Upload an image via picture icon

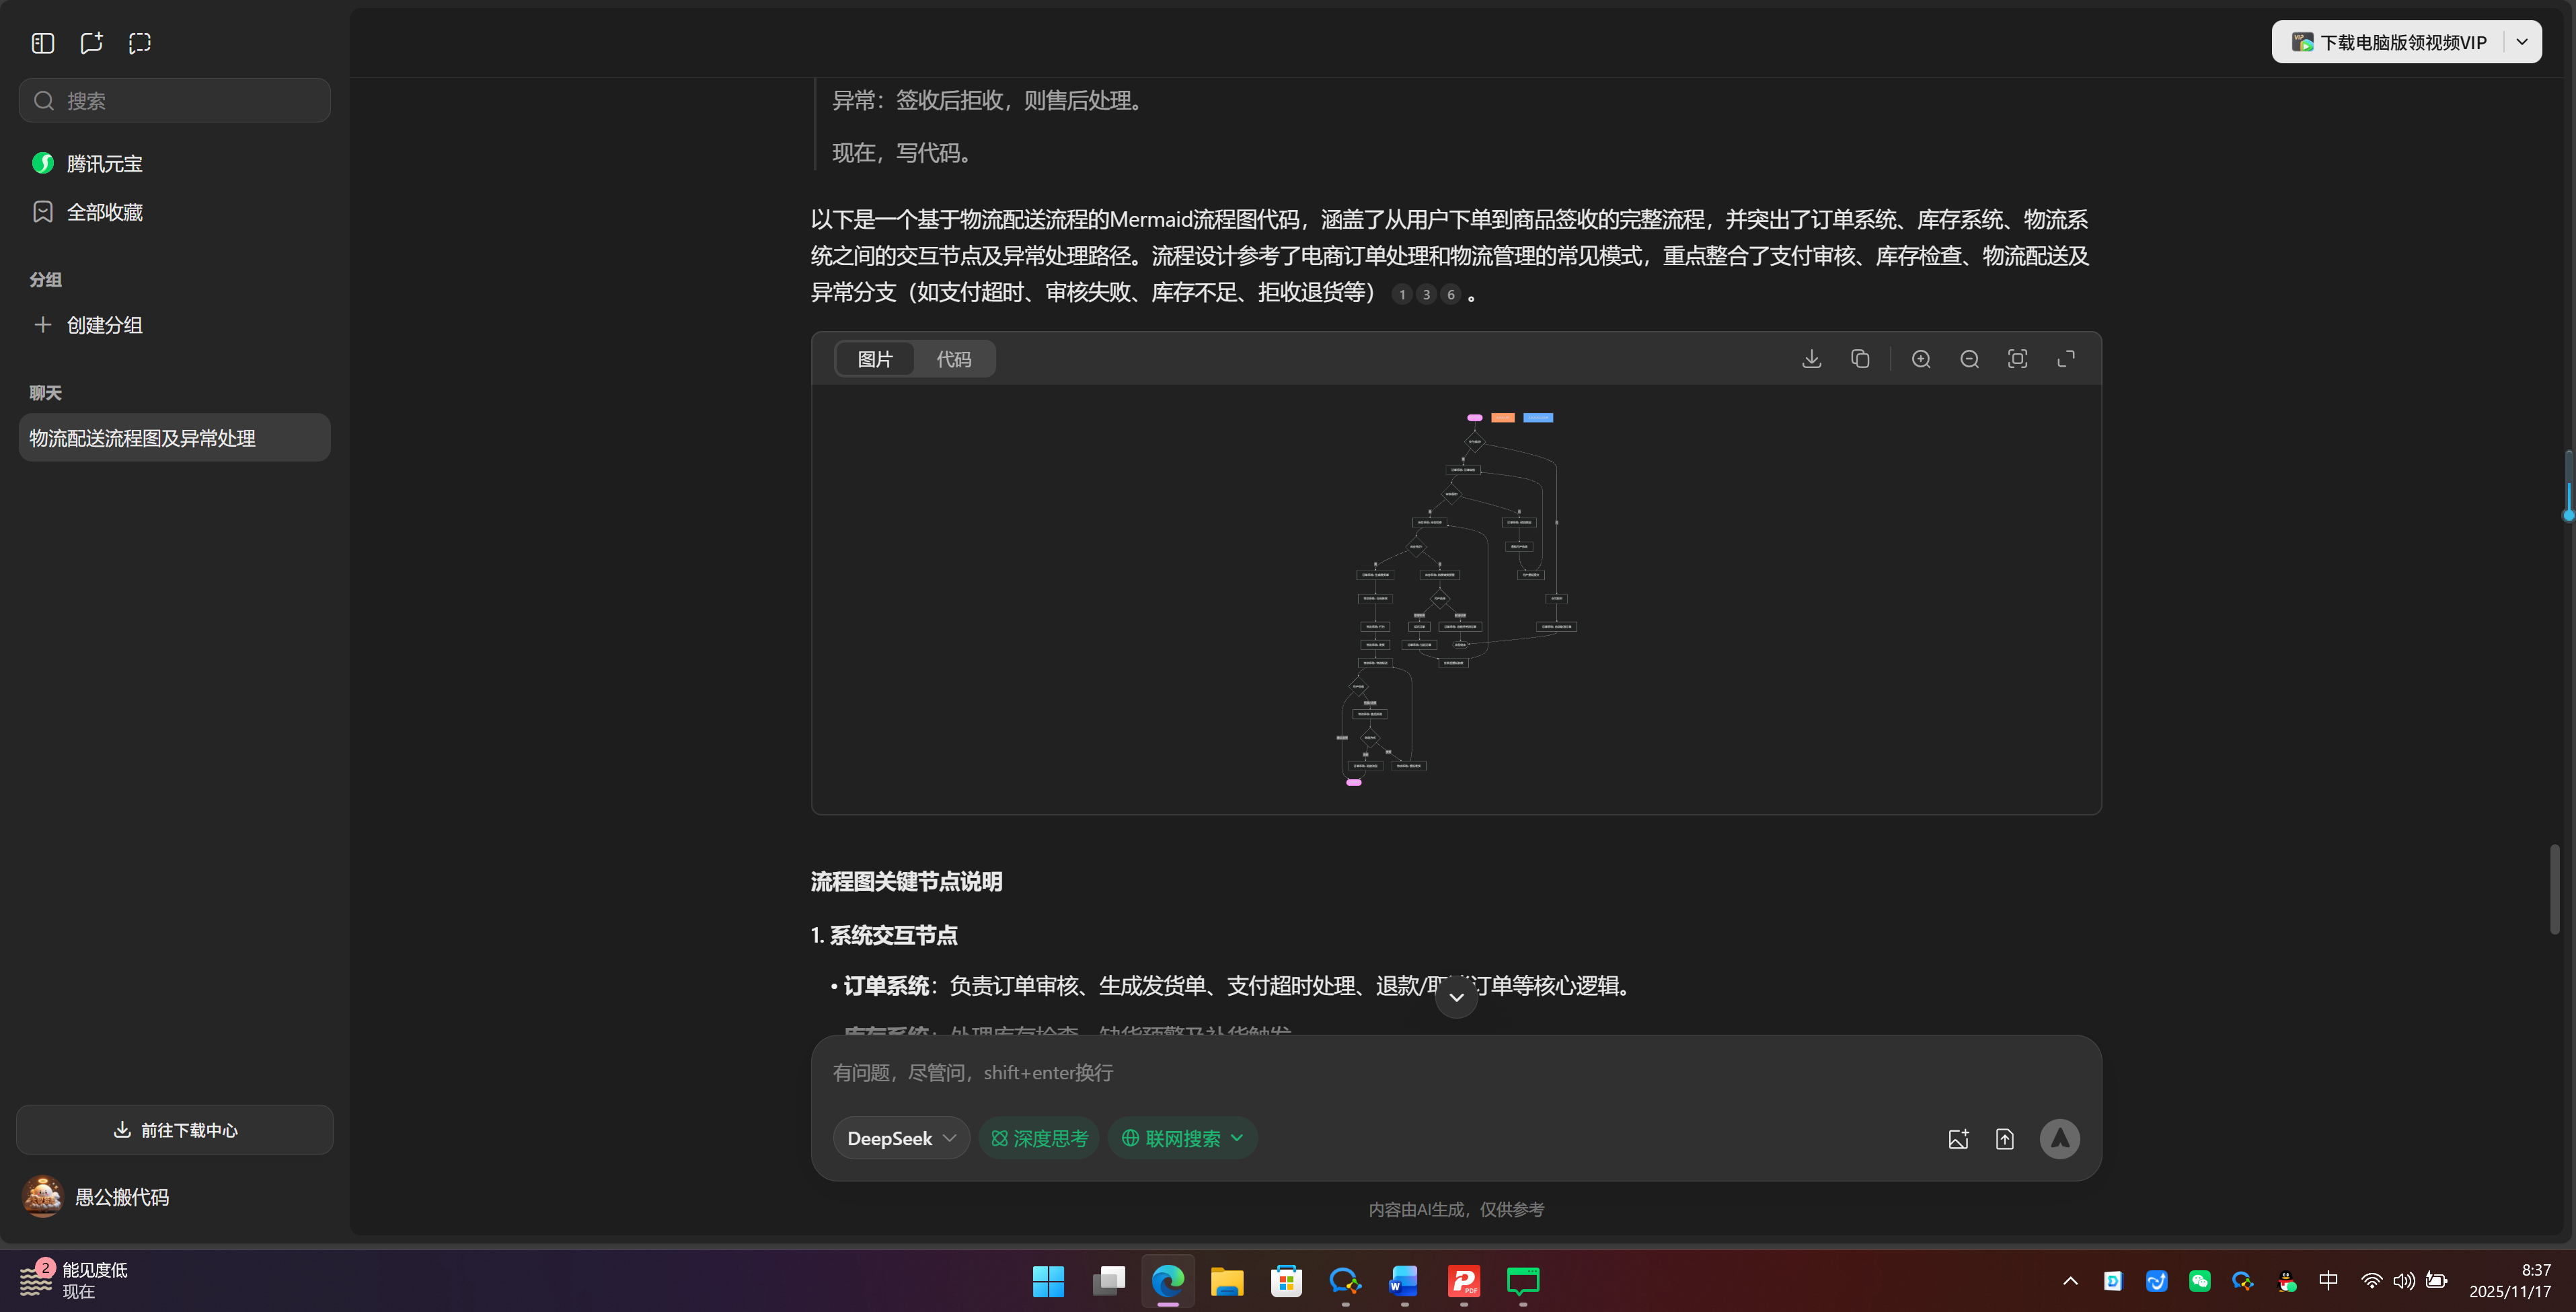click(x=1958, y=1138)
